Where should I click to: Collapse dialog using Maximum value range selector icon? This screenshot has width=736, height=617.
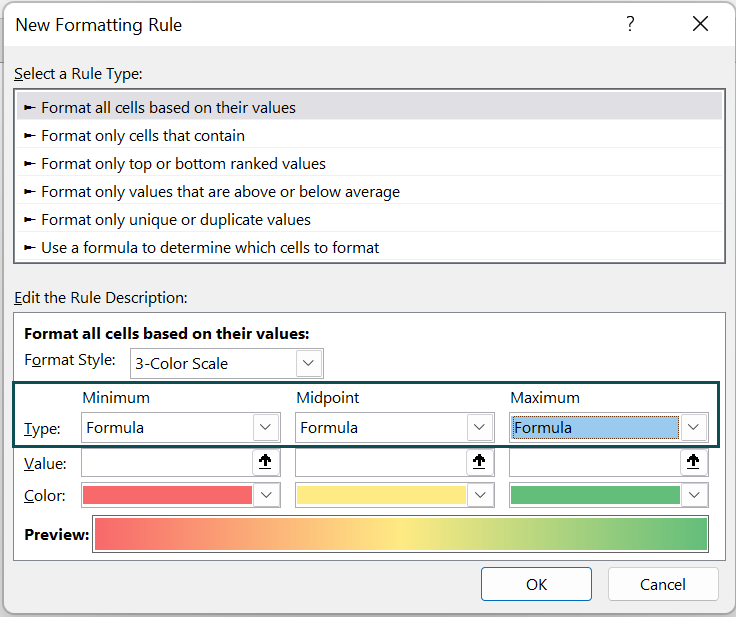[x=693, y=462]
